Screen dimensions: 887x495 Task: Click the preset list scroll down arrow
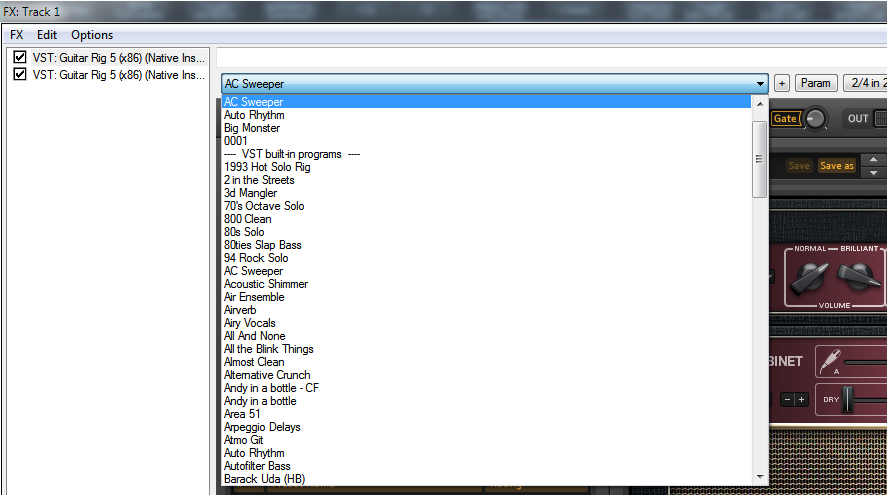coord(760,477)
